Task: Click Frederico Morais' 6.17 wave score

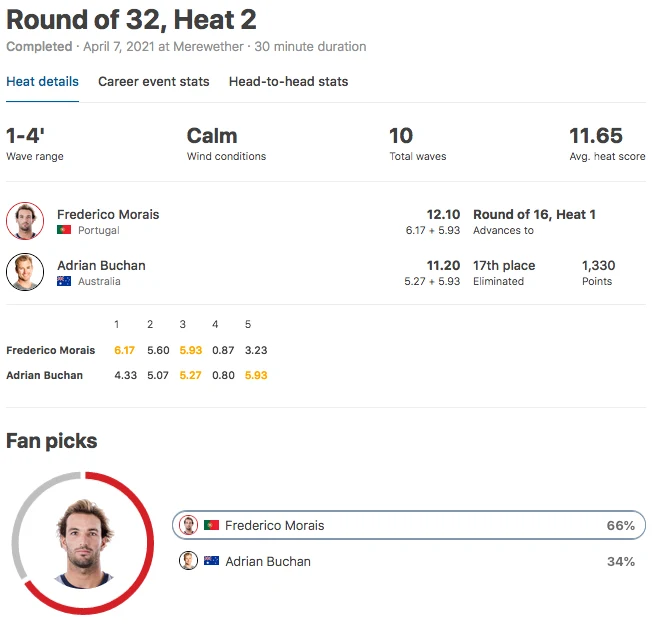Action: point(124,350)
